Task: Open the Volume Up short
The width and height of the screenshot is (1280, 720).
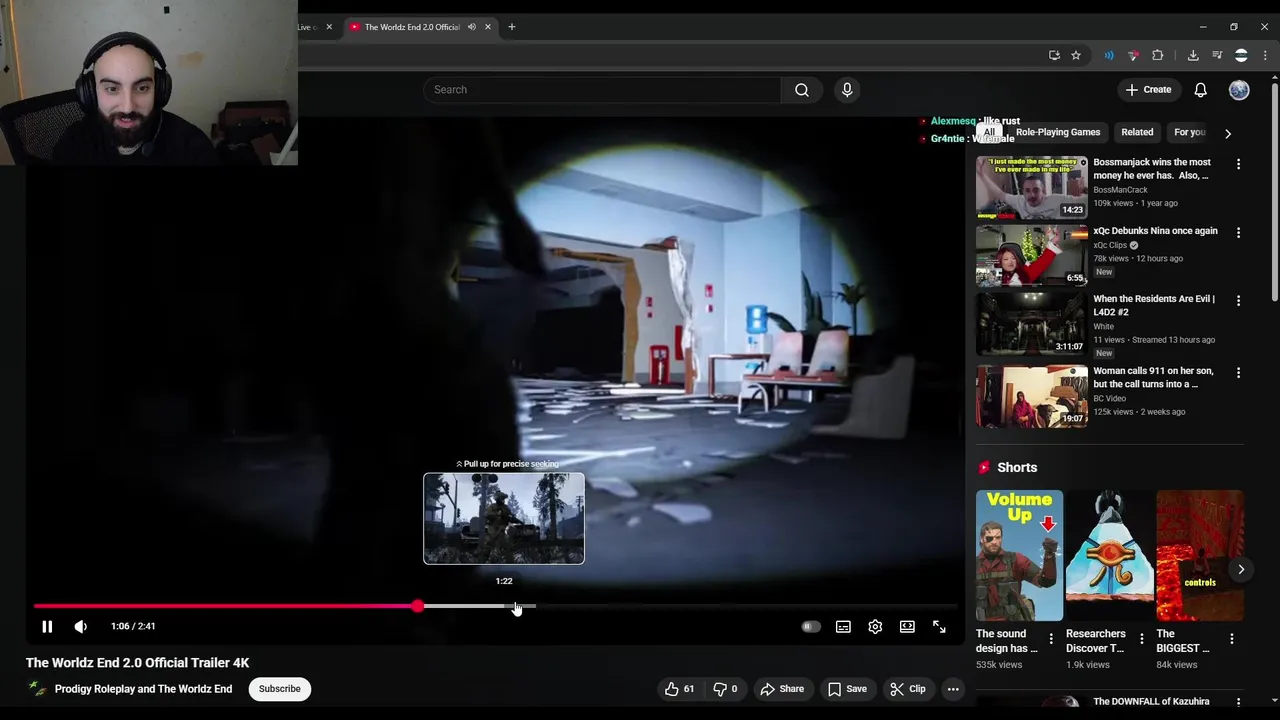Action: (1019, 555)
